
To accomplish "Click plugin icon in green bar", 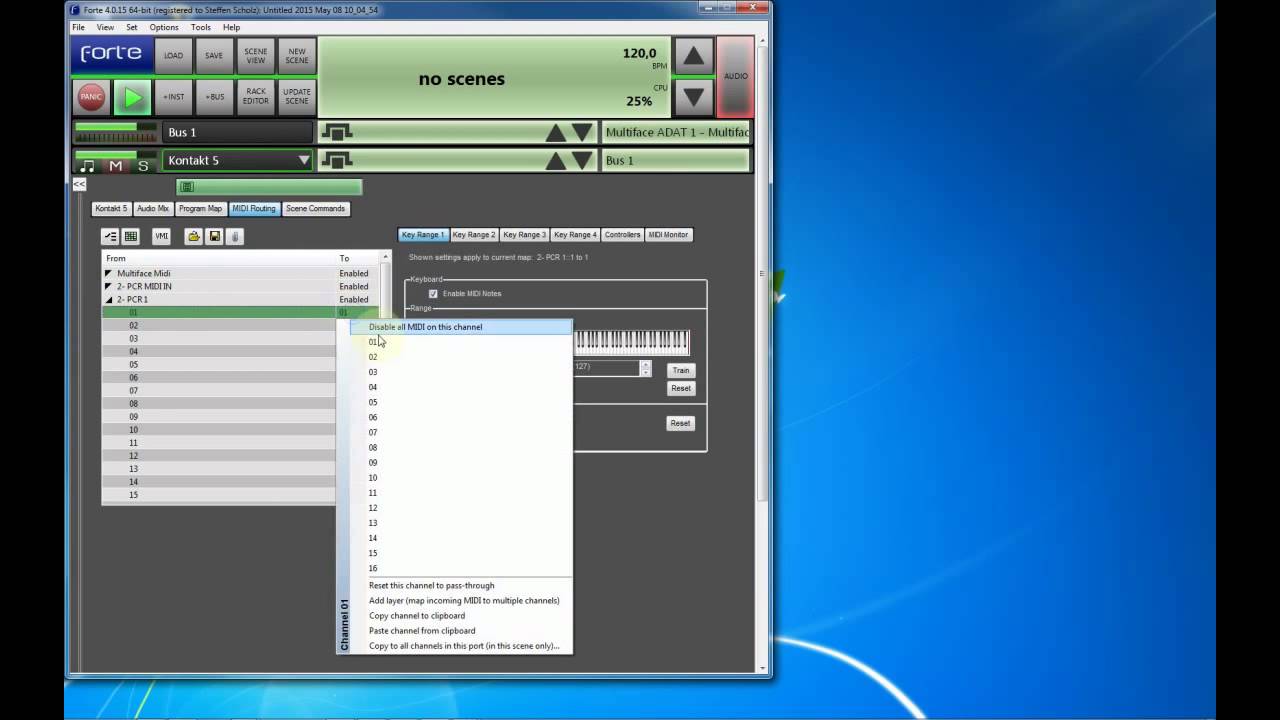I will pos(187,187).
